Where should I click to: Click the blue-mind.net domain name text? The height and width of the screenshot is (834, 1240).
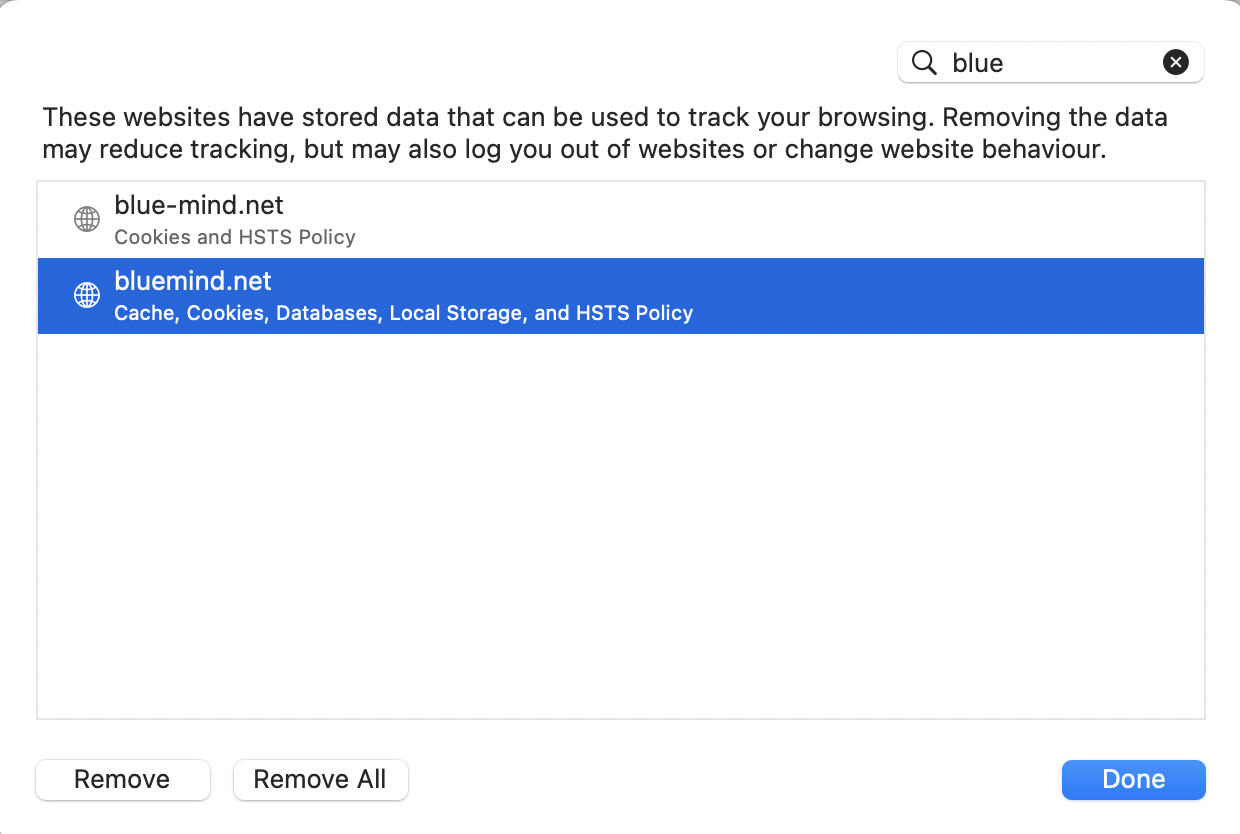pyautogui.click(x=199, y=205)
